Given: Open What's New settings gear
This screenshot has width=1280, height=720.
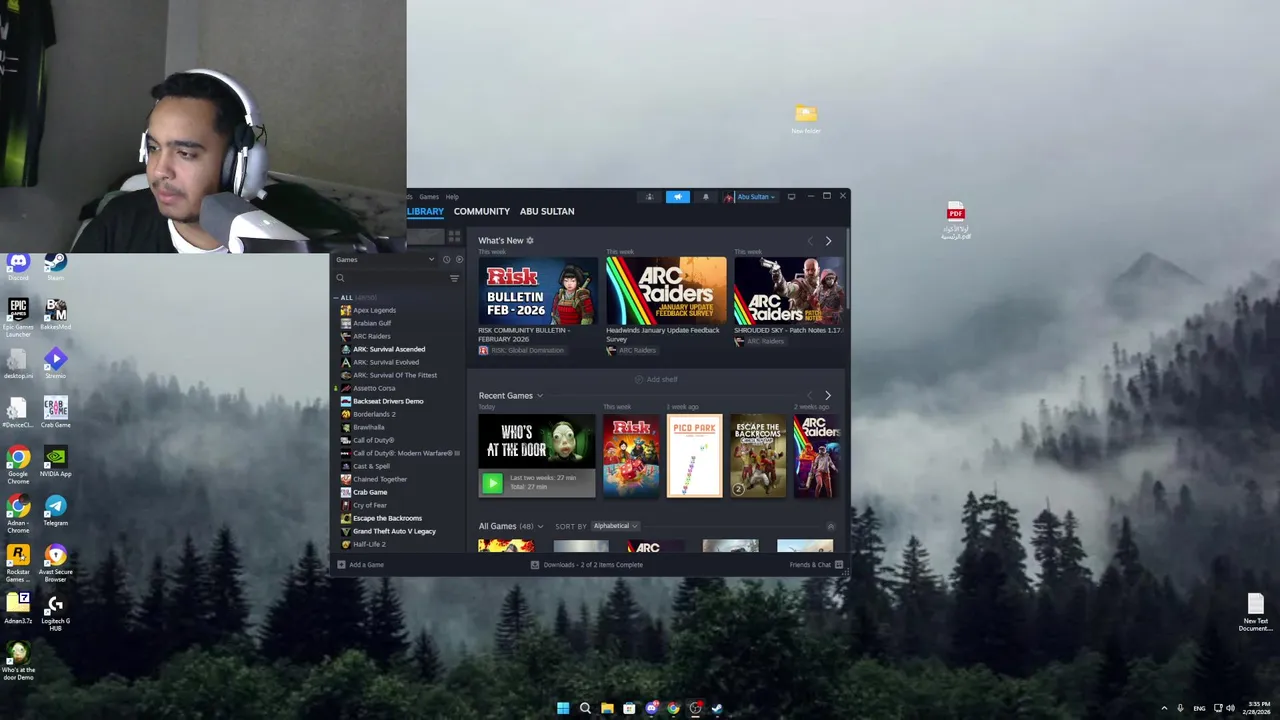Looking at the screenshot, I should click(x=530, y=241).
